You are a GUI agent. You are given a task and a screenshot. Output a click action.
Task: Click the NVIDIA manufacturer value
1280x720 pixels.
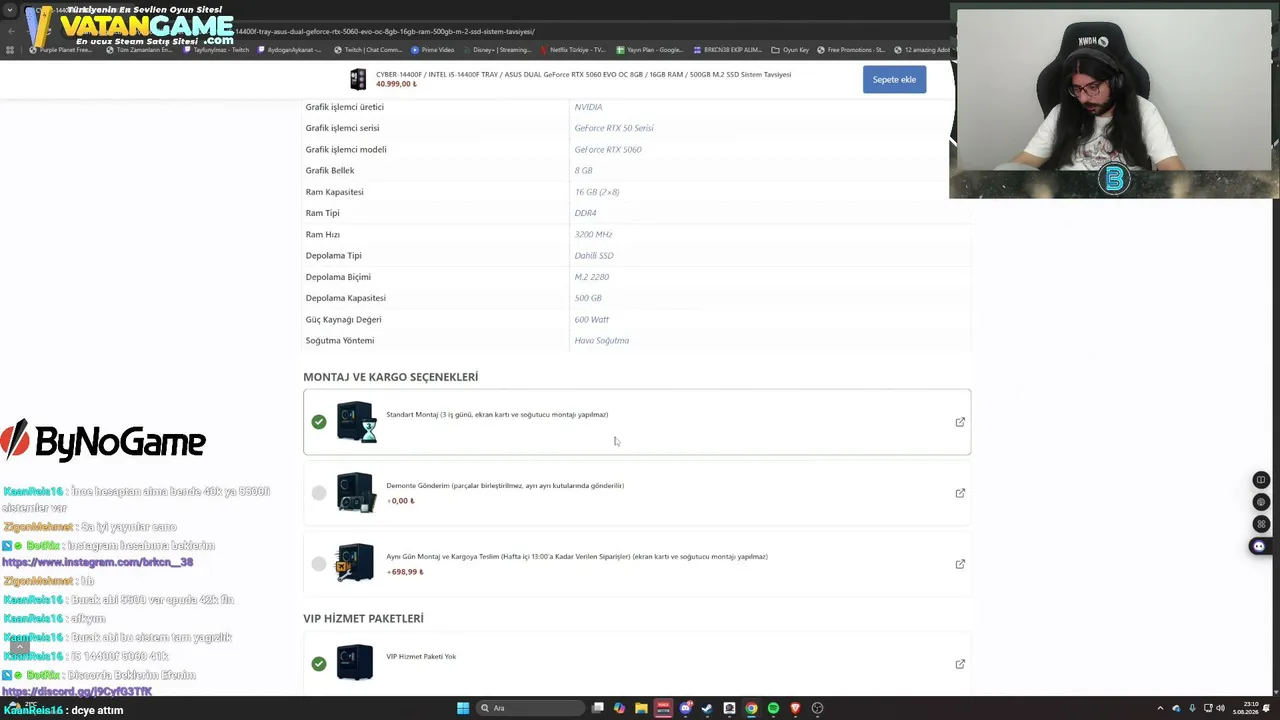pos(588,107)
